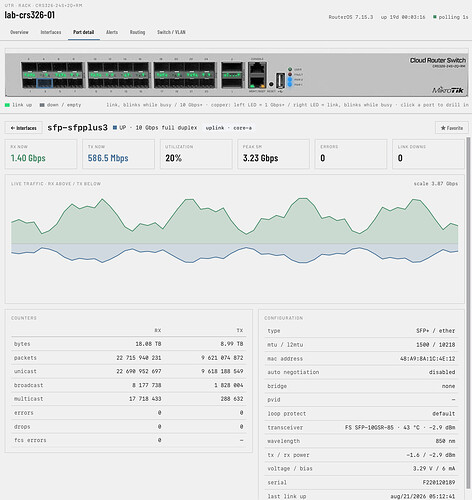This screenshot has height=500, width=472.
Task: Click the green link up legend square
Action: tap(7, 105)
